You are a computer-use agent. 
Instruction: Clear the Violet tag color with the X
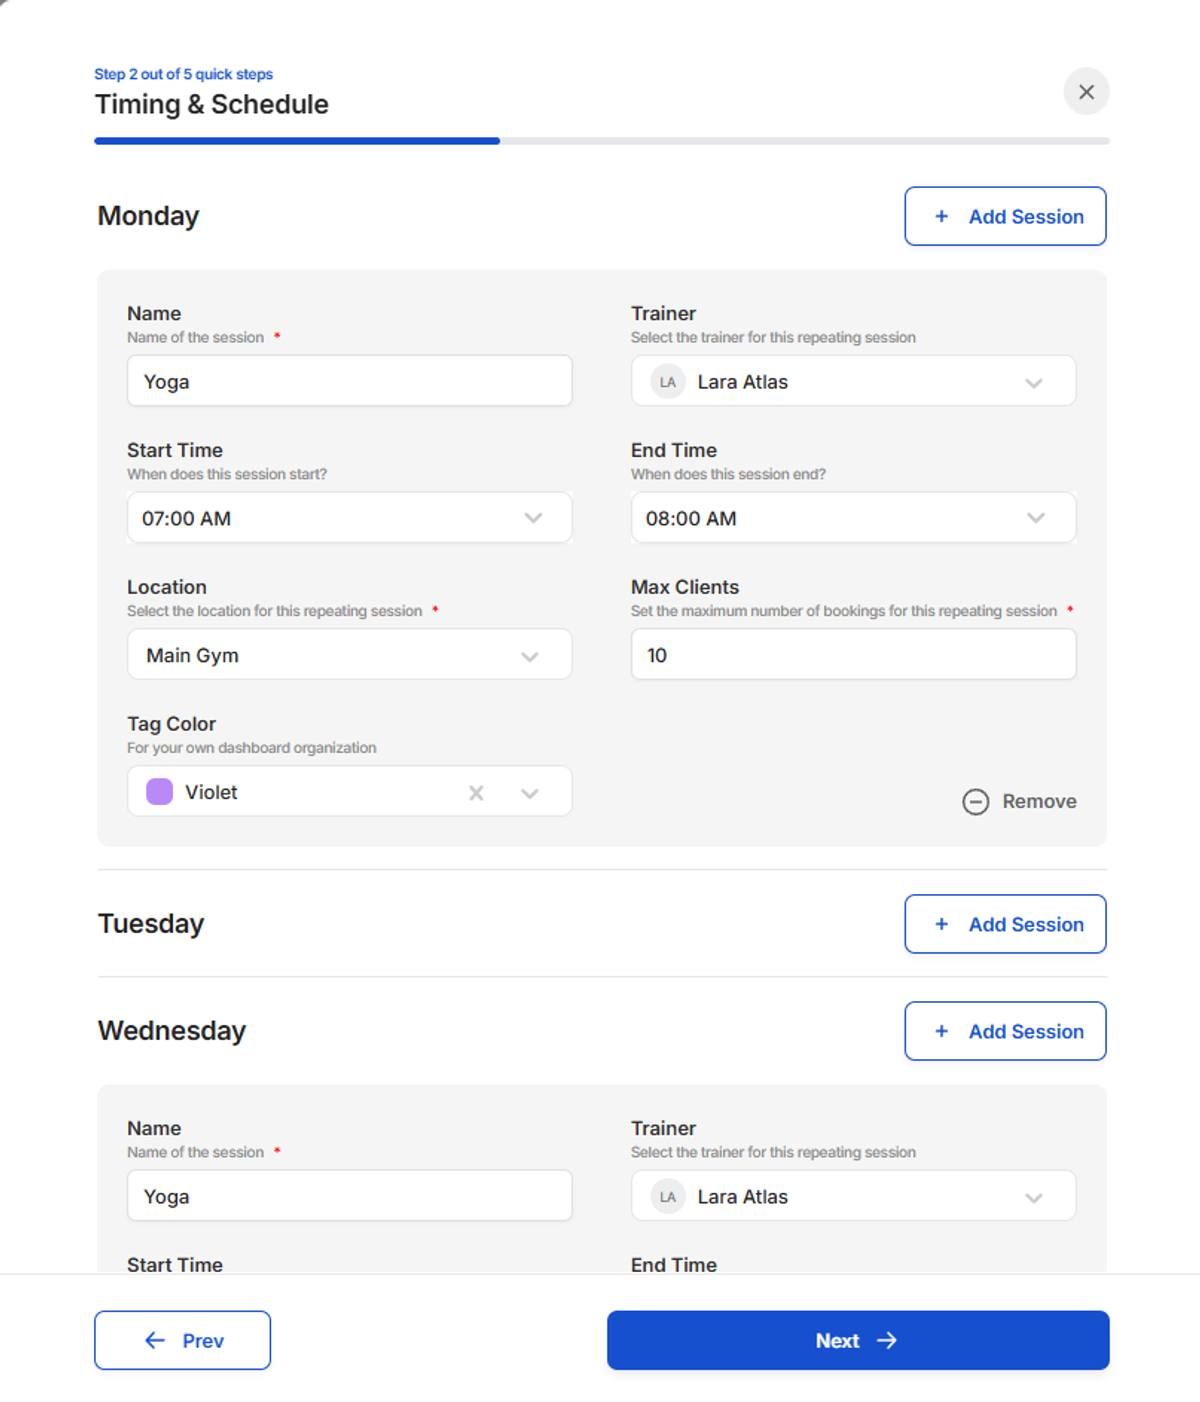476,793
